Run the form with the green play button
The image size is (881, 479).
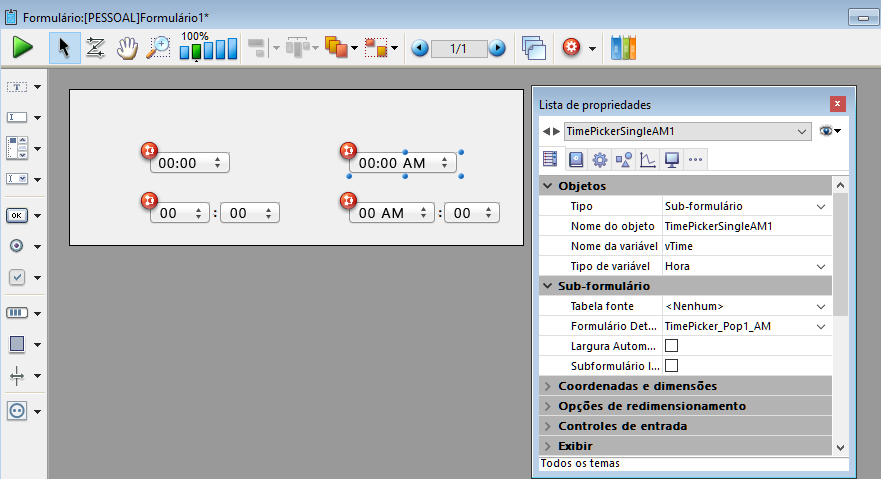pos(23,47)
